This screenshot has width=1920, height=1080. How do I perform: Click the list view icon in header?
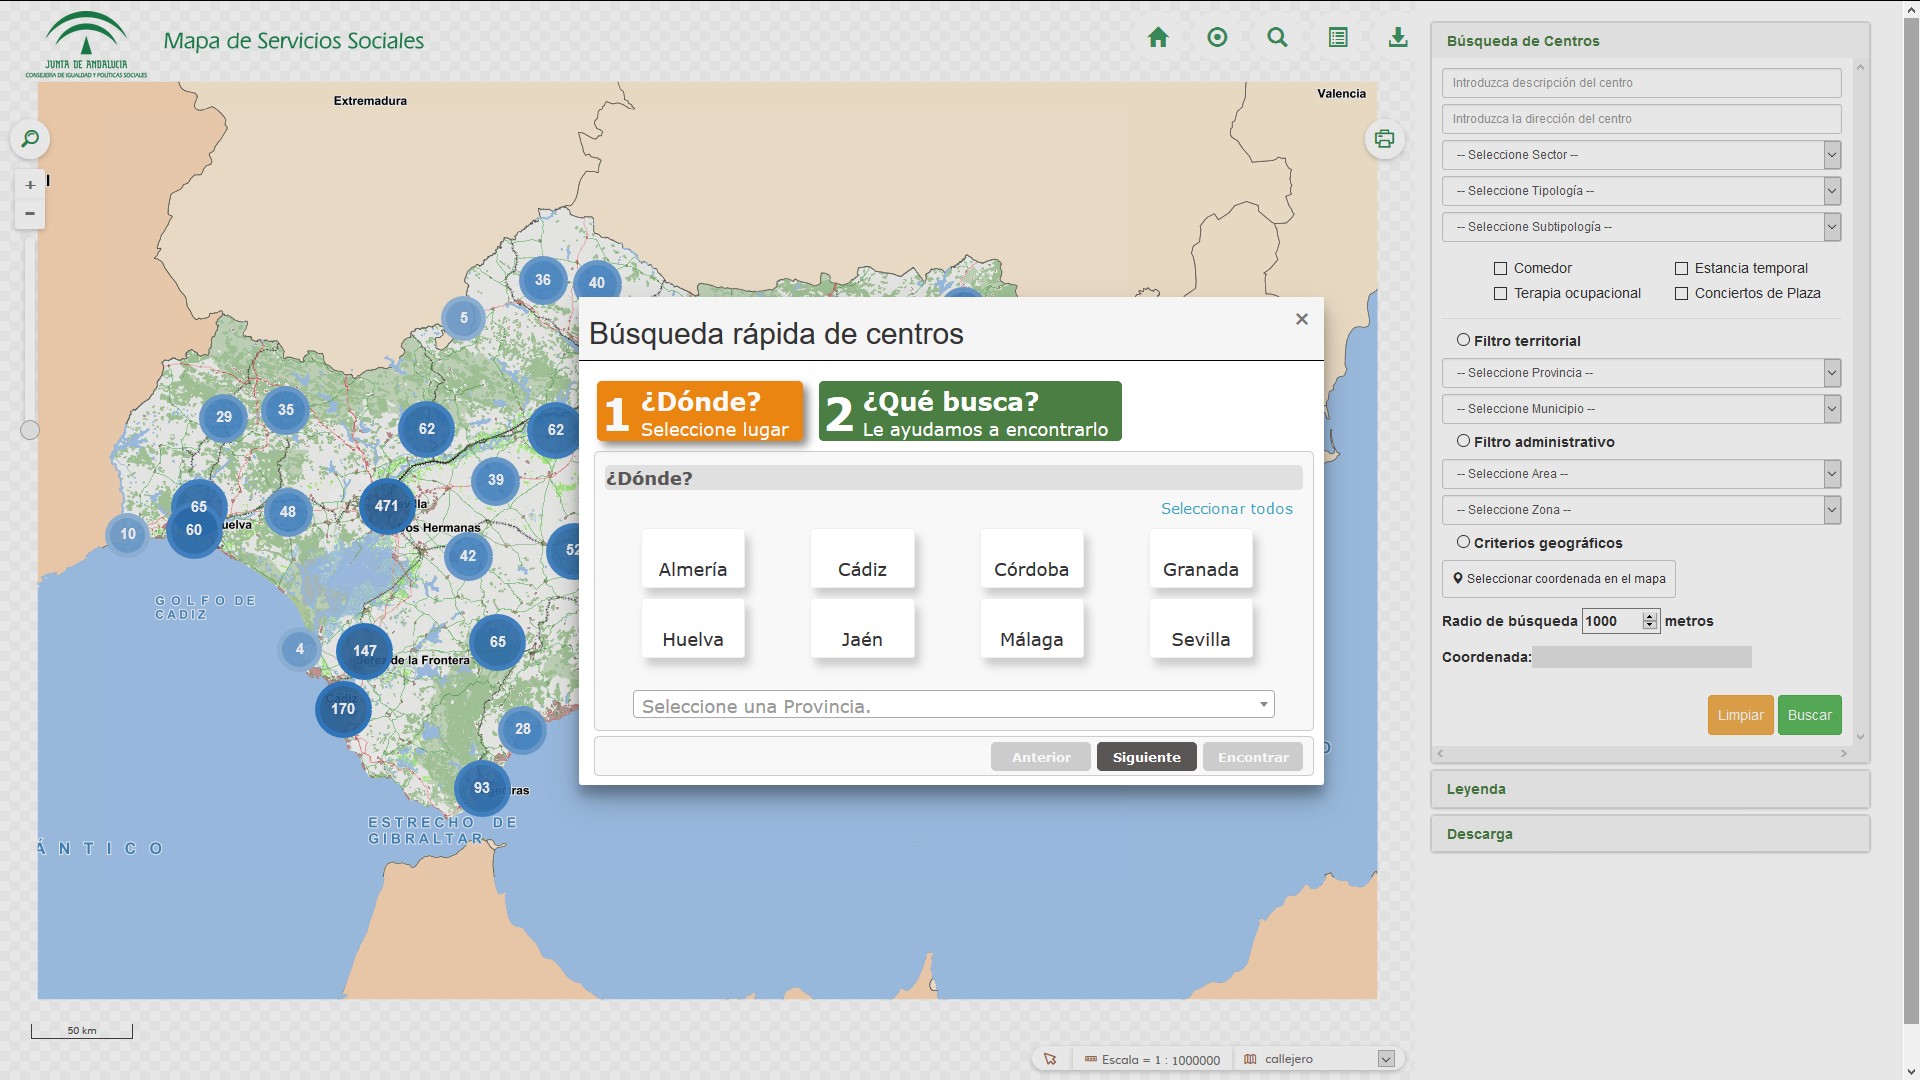1338,38
